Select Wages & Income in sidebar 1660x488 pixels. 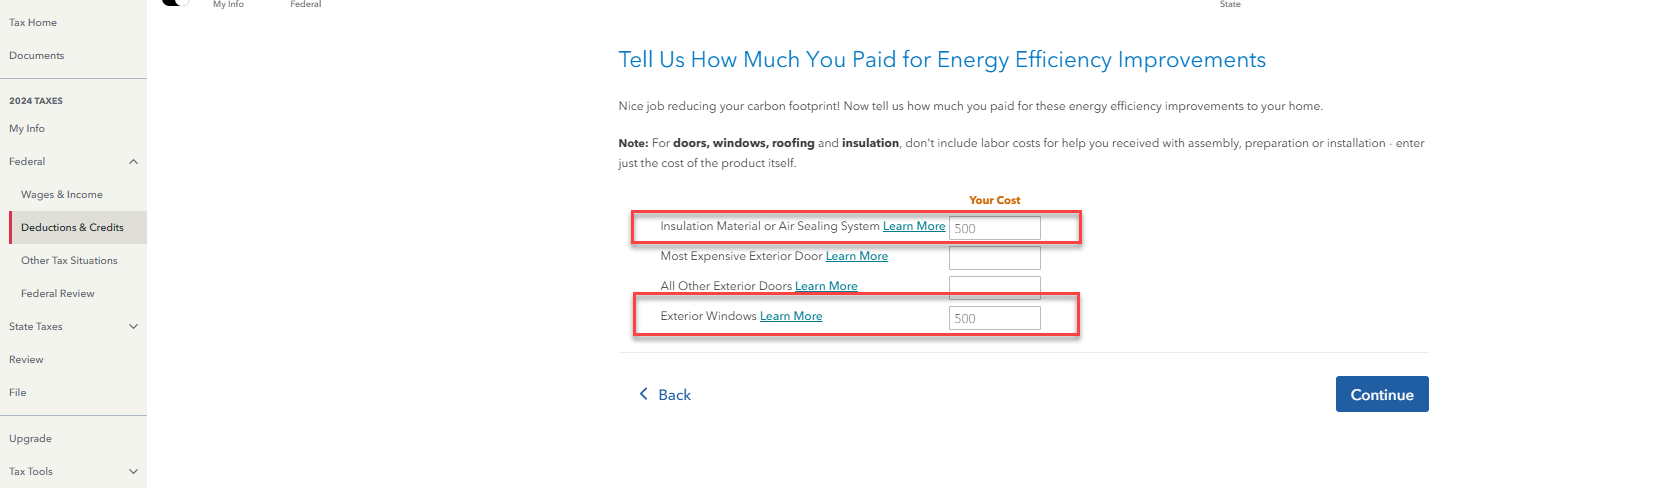62,195
